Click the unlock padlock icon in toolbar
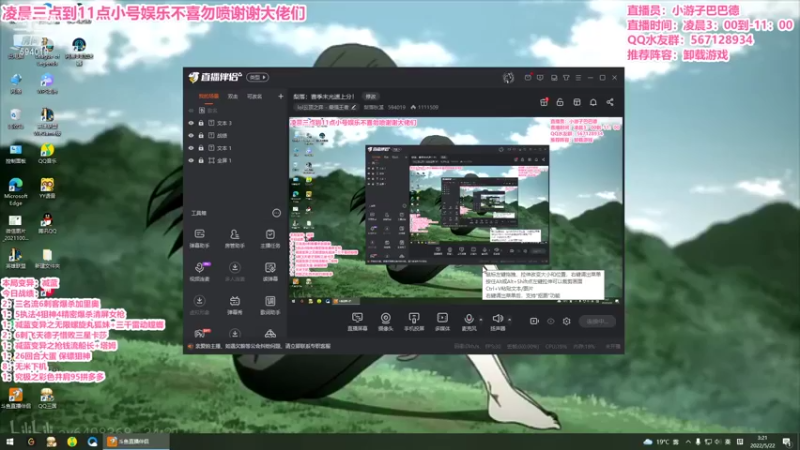The image size is (800, 450). click(x=560, y=102)
